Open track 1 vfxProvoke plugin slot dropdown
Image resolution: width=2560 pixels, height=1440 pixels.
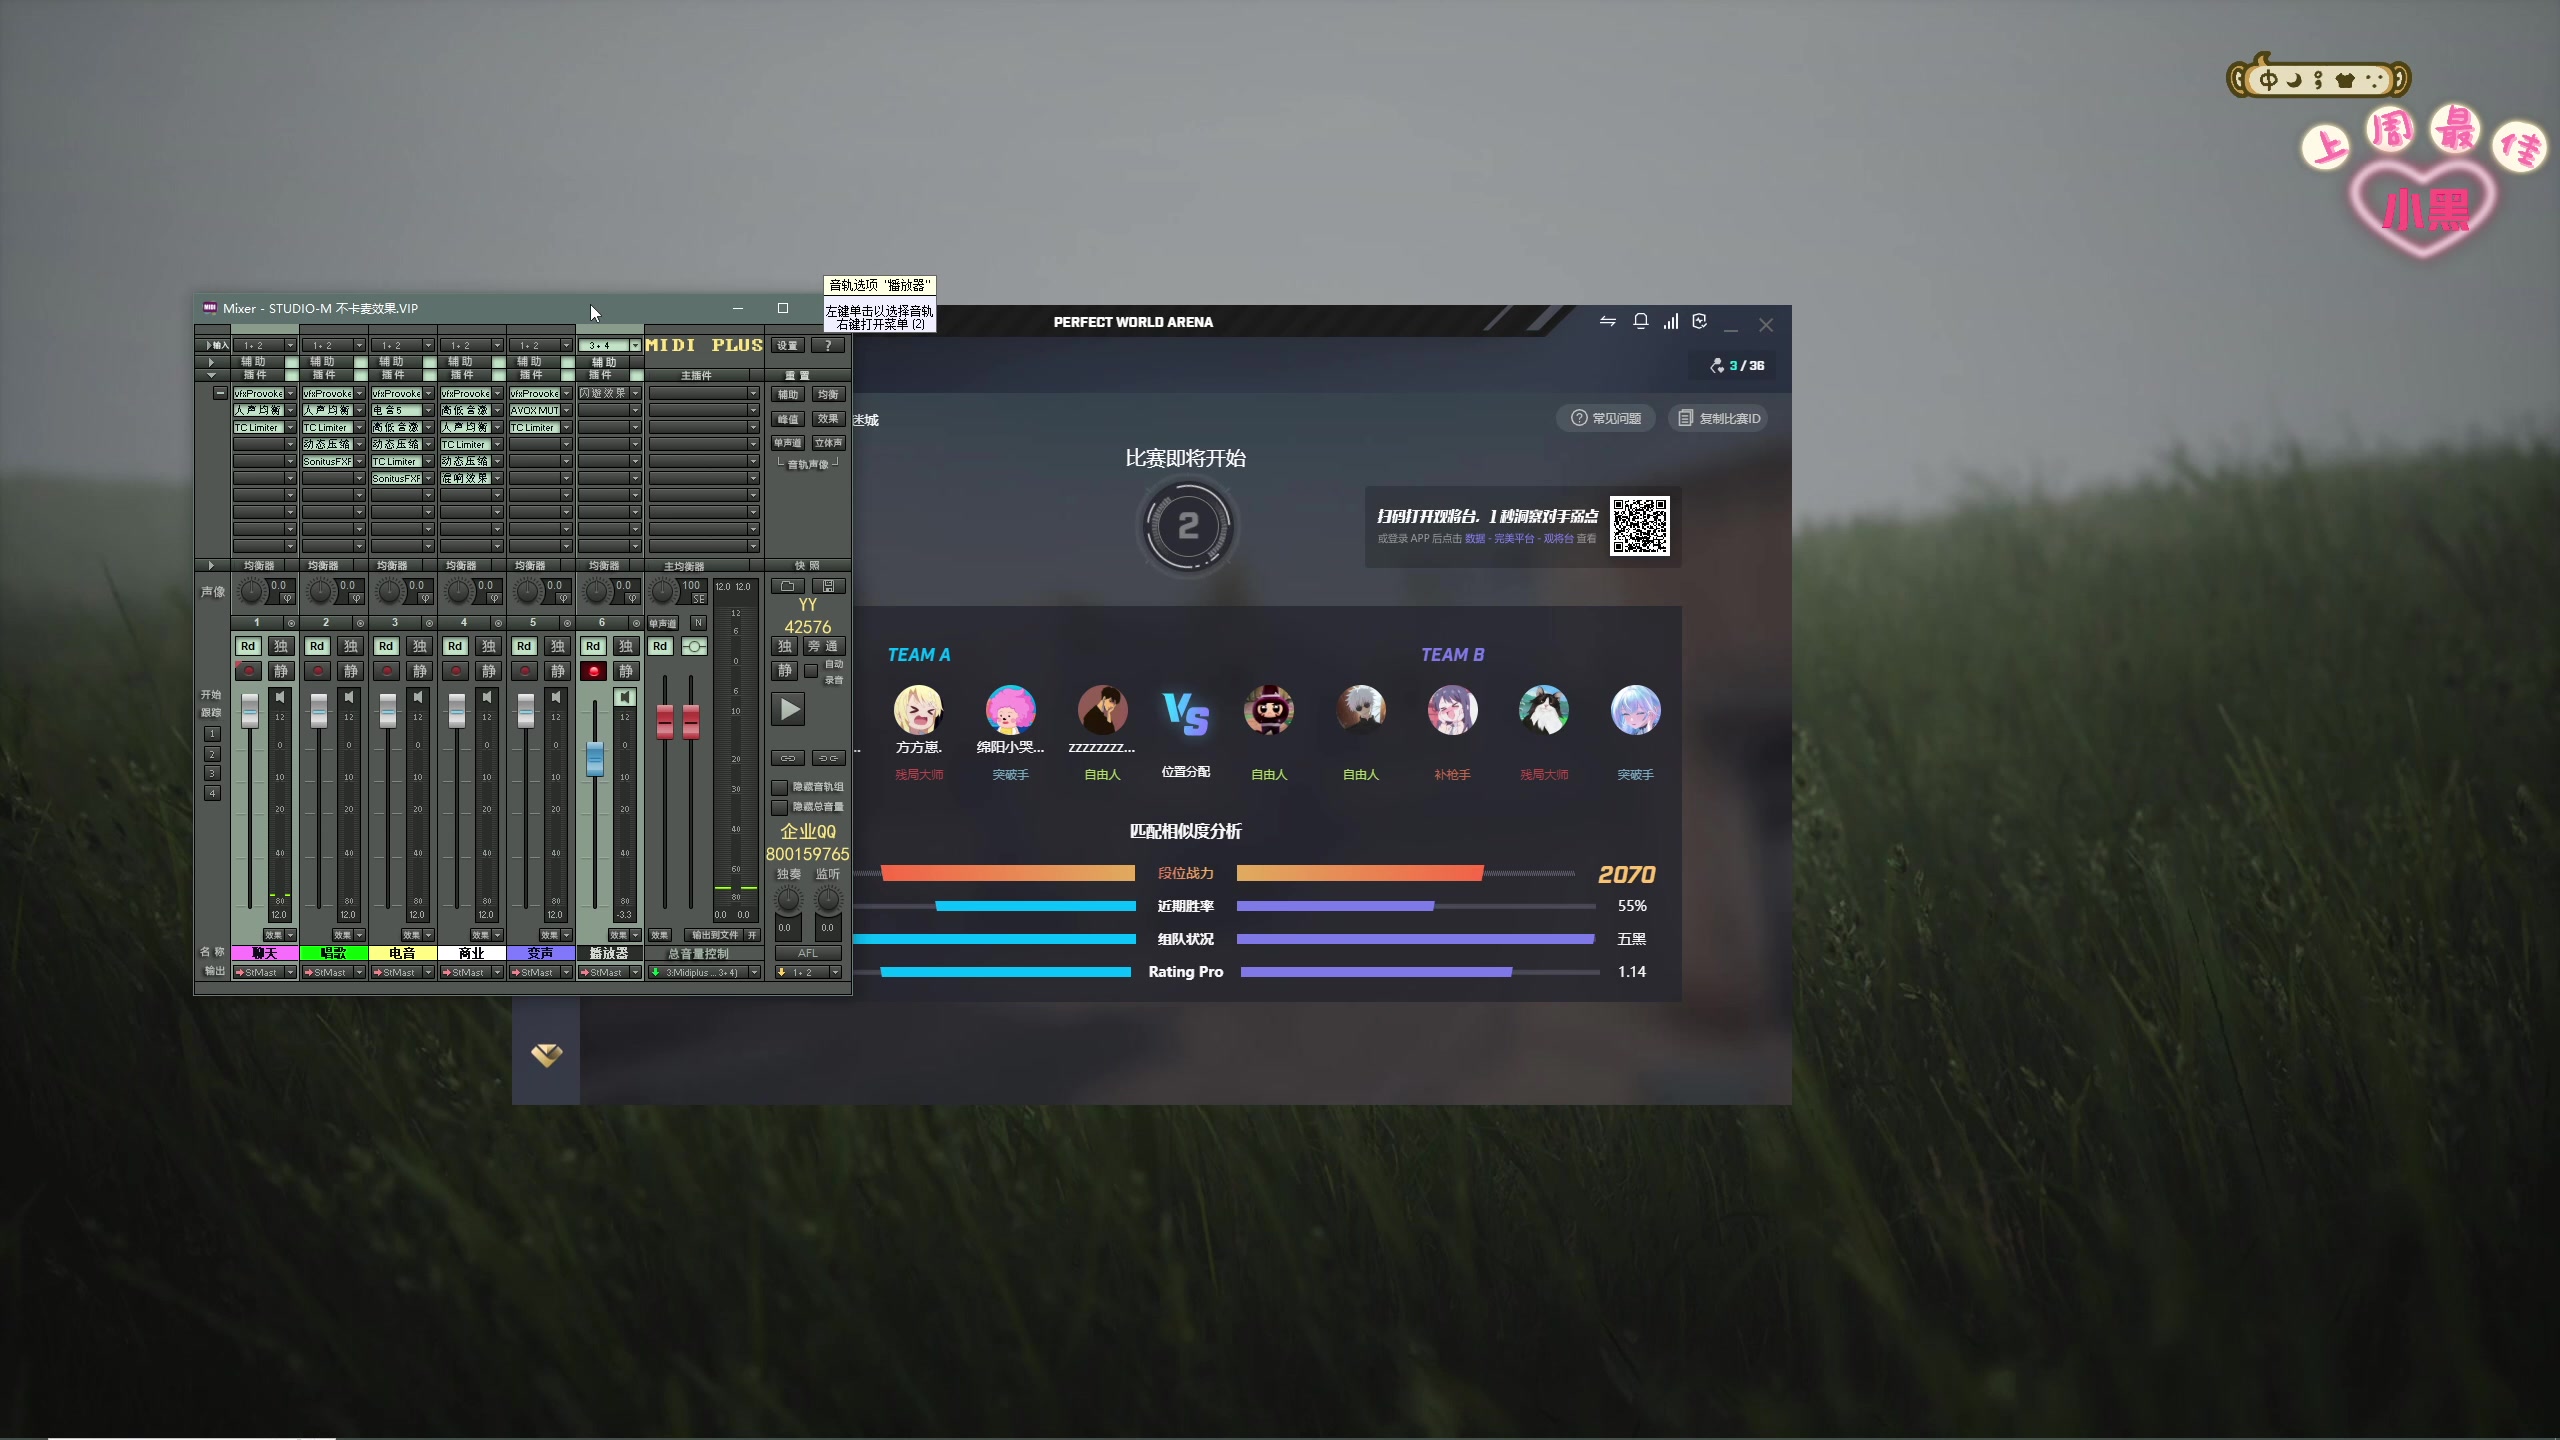coord(291,394)
